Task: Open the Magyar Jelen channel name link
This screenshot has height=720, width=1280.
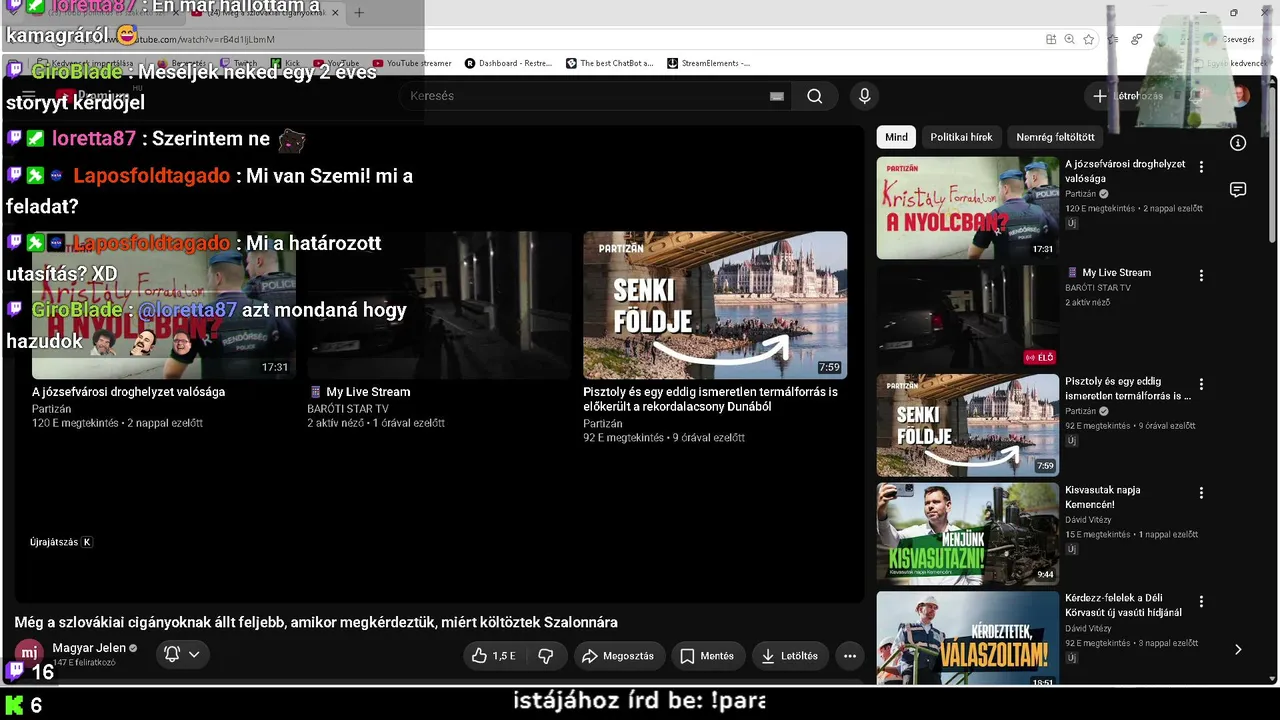Action: [89, 648]
